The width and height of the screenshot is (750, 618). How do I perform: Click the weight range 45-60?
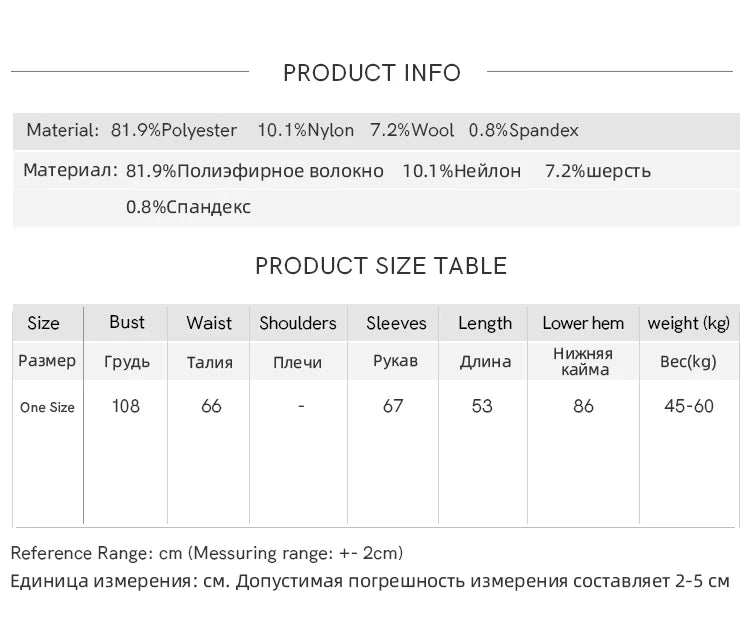coord(689,406)
